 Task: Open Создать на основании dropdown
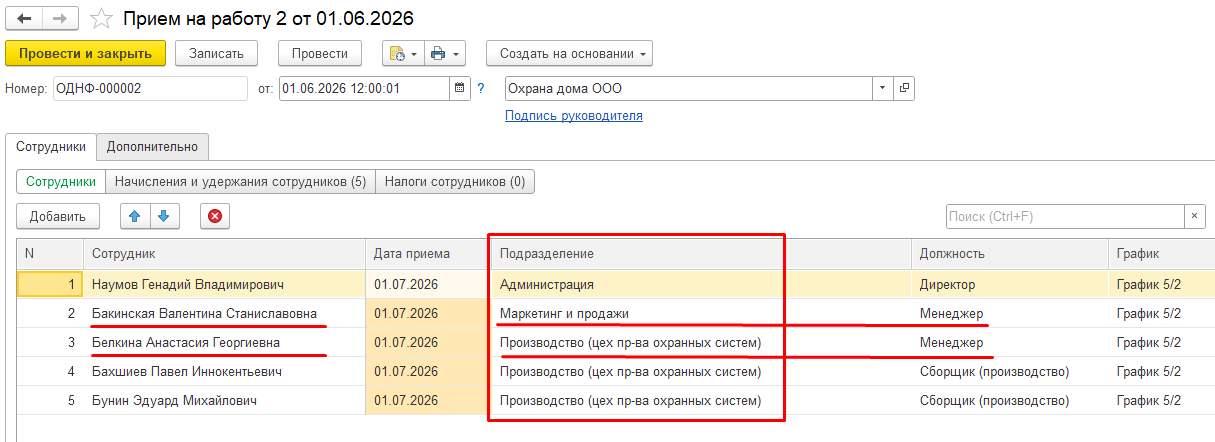point(569,53)
